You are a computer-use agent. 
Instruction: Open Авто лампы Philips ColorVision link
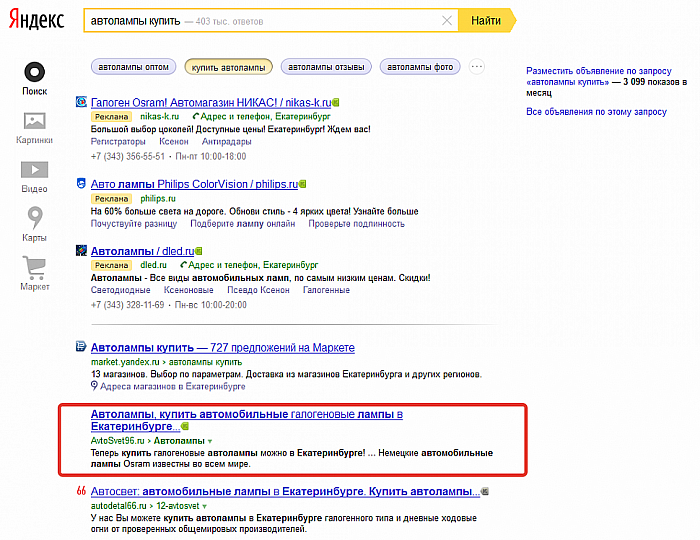click(x=194, y=184)
